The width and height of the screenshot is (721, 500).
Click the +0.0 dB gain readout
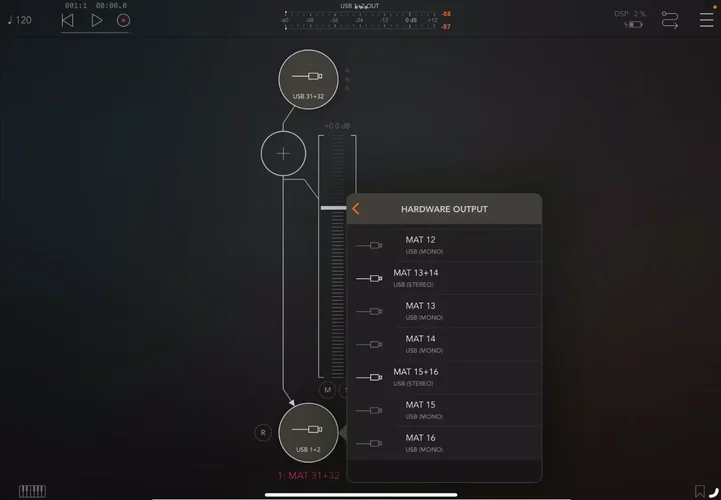coord(337,126)
